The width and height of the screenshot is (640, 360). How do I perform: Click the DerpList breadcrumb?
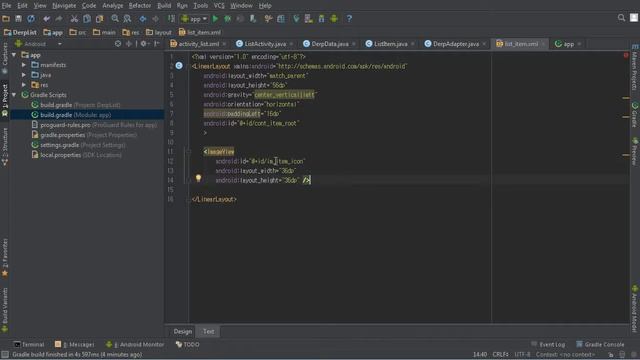20,32
